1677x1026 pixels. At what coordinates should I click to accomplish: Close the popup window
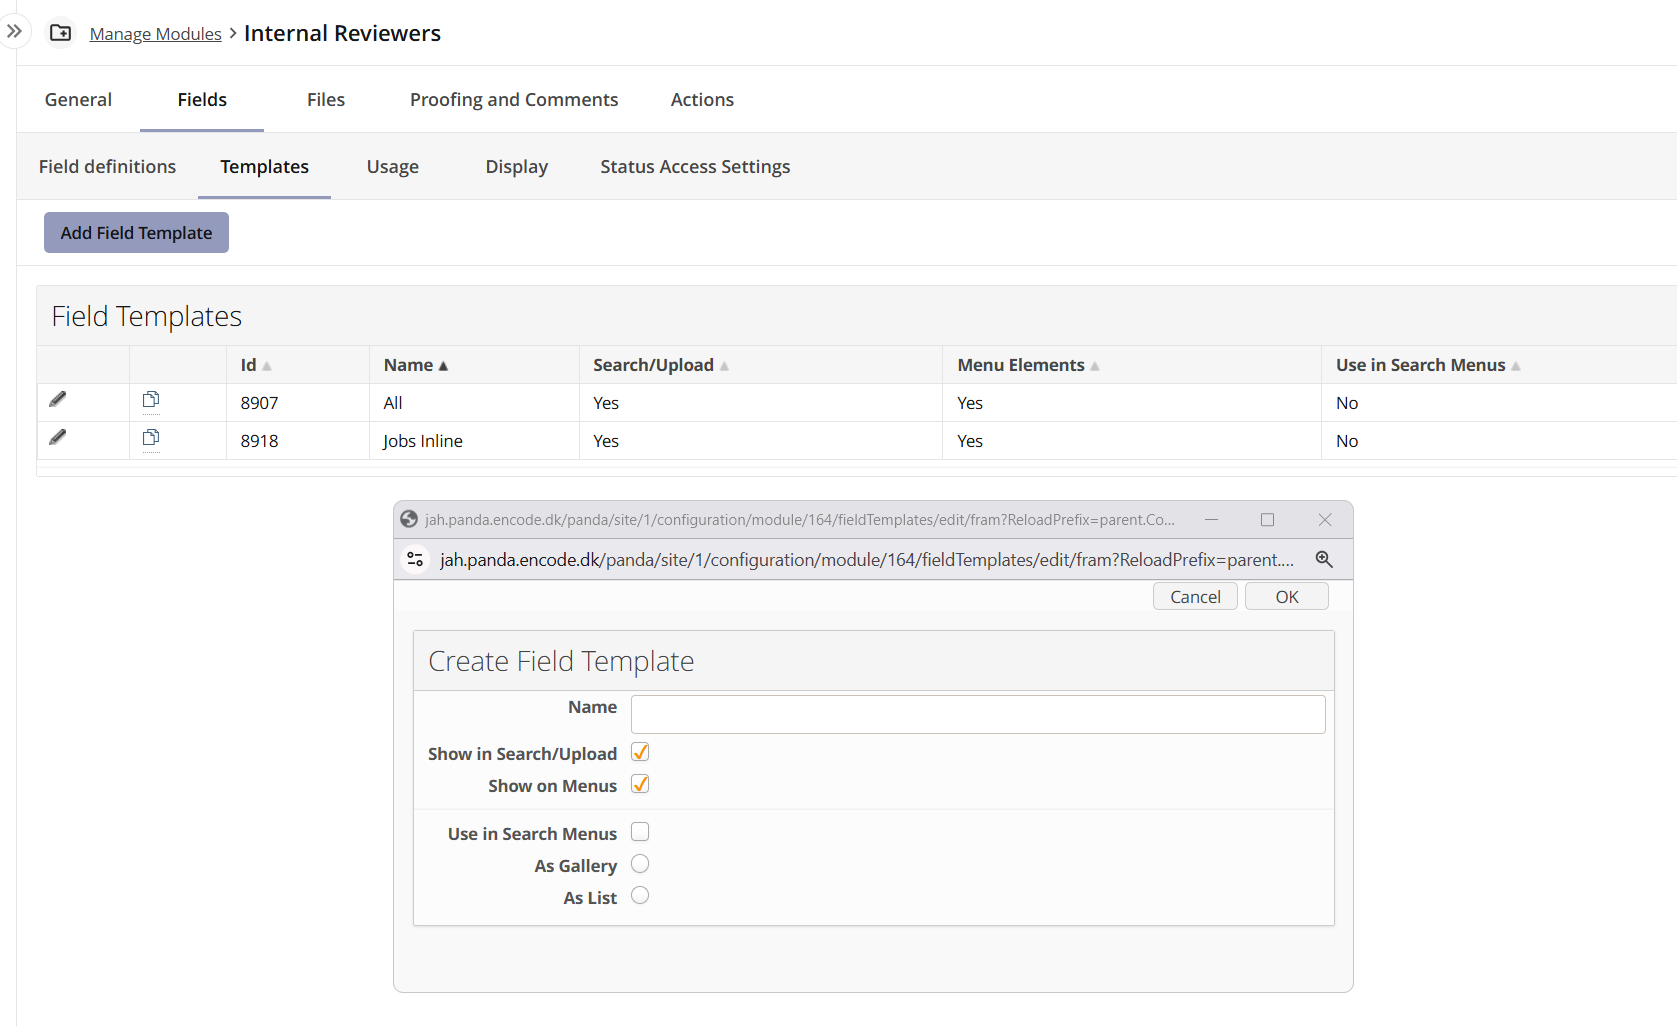pos(1325,520)
